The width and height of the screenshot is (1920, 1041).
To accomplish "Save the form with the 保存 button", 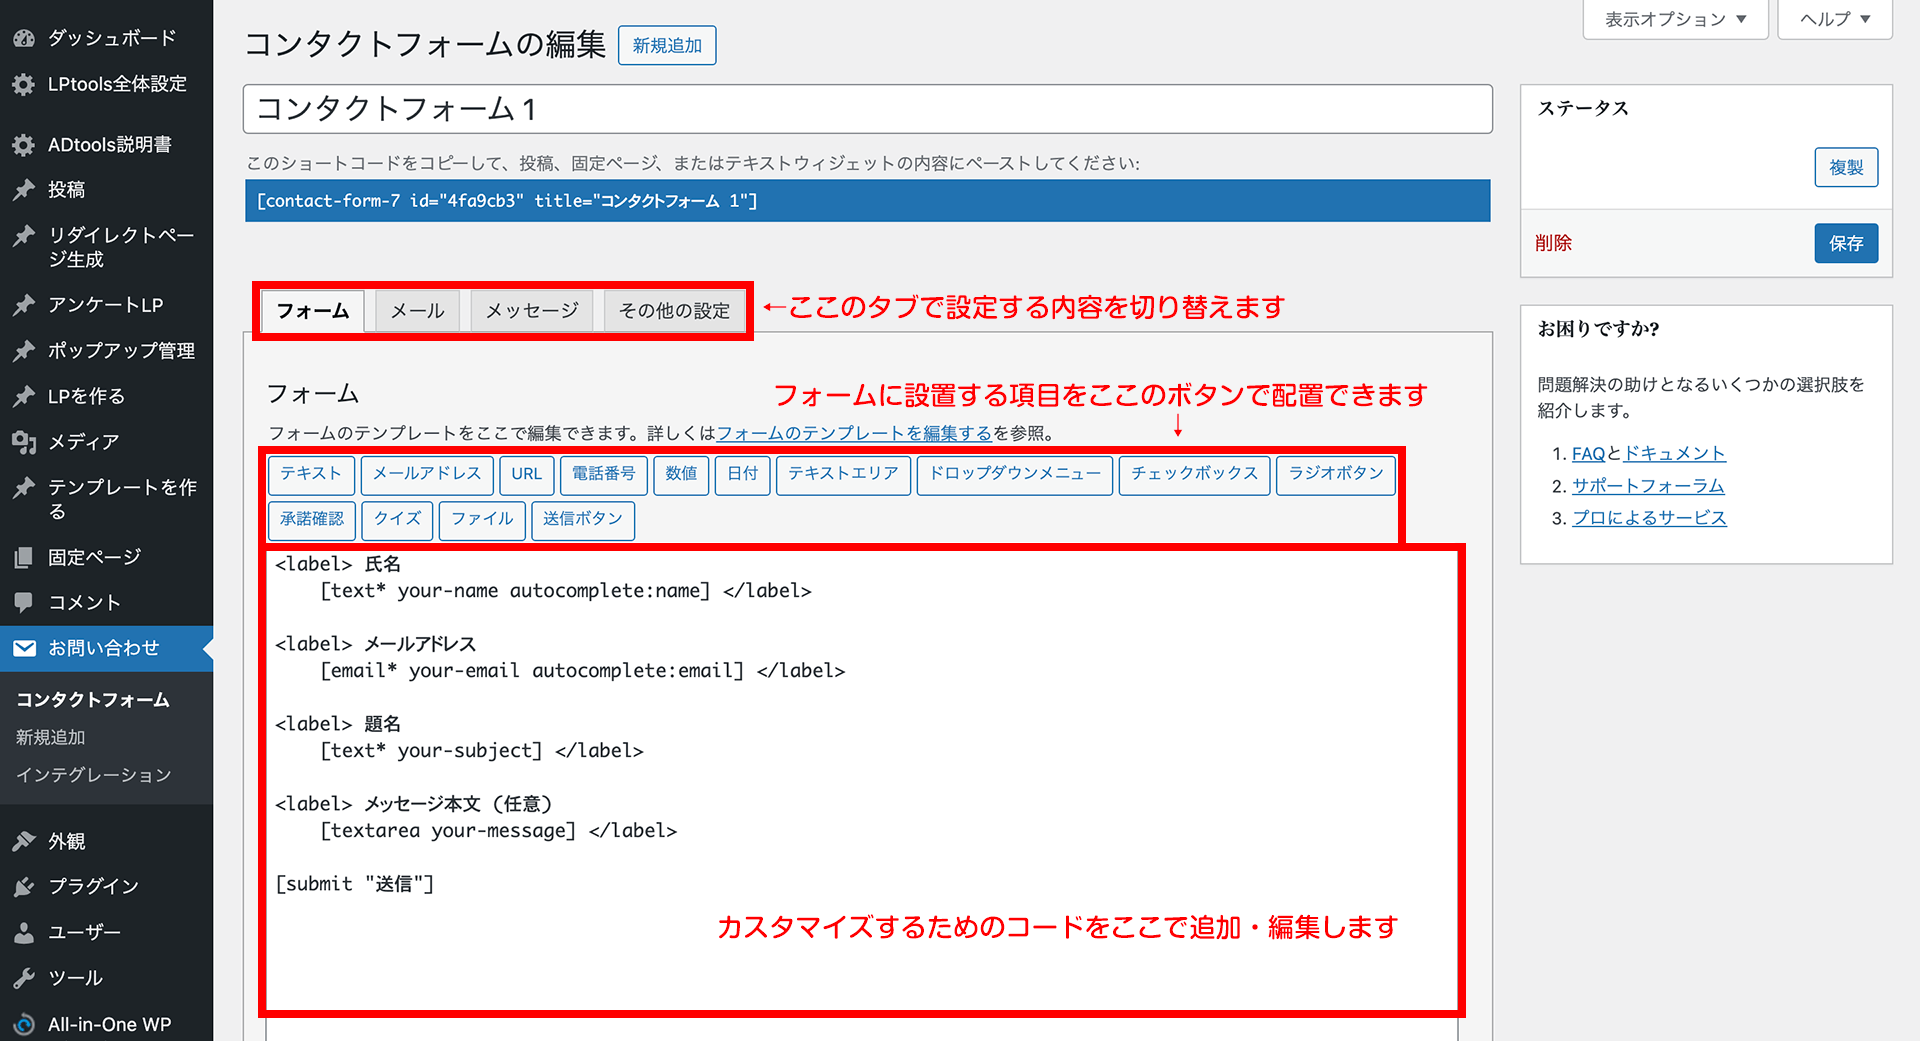I will tap(1846, 243).
